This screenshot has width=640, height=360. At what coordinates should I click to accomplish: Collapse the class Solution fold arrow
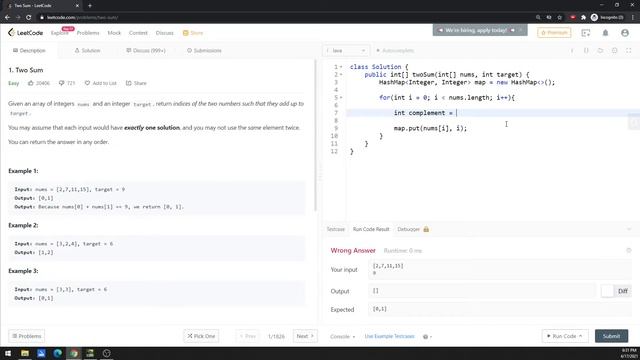coord(341,67)
